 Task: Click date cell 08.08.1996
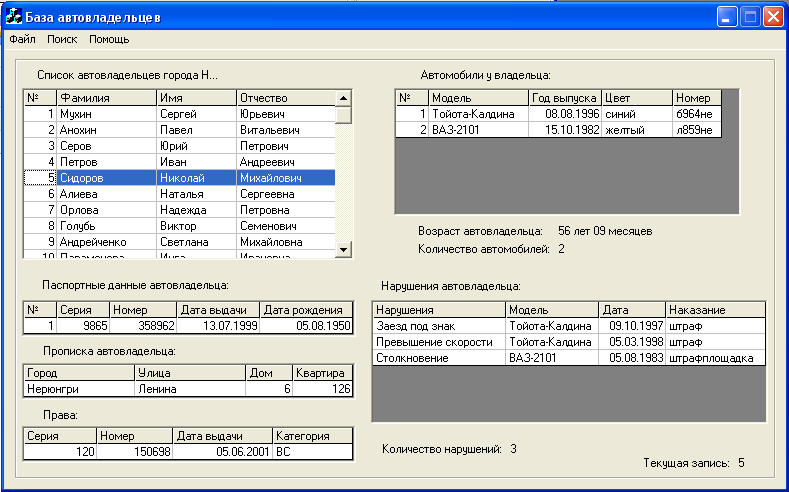(565, 114)
